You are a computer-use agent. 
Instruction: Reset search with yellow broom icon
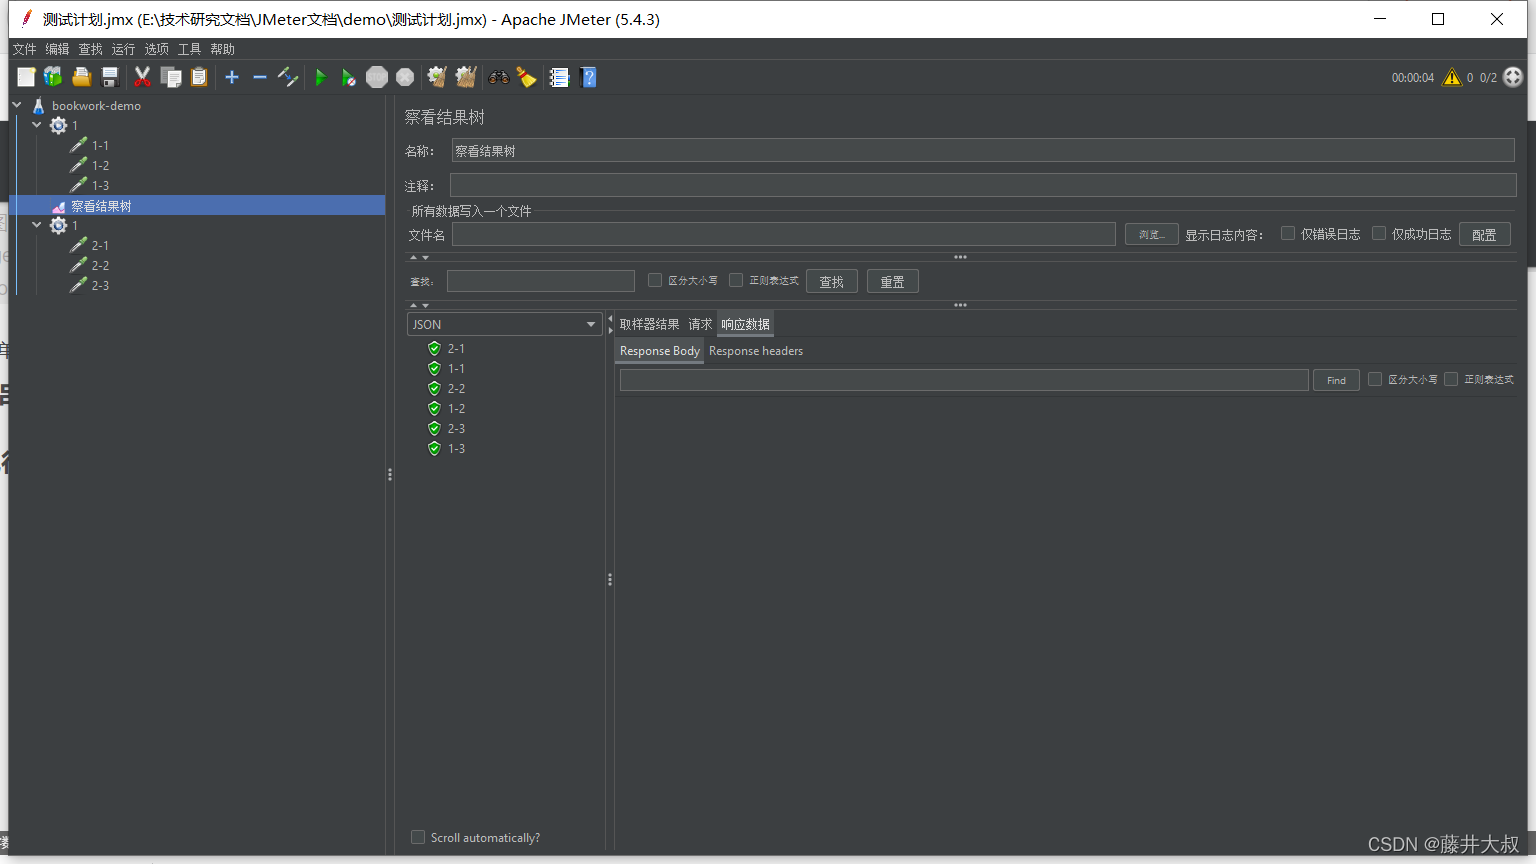point(526,77)
